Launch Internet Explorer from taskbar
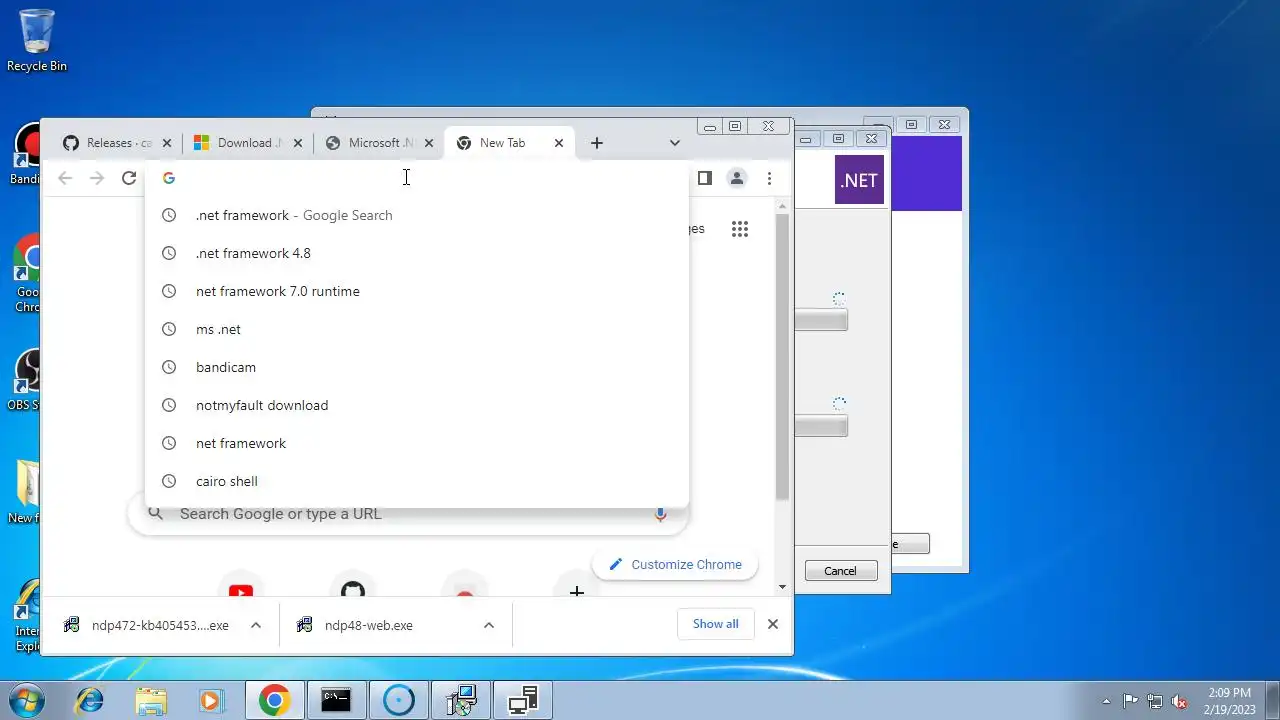This screenshot has height=720, width=1280. [89, 701]
